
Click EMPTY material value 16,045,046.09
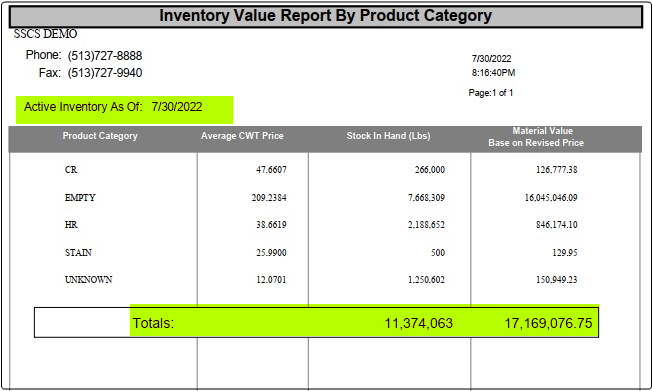[x=551, y=198]
